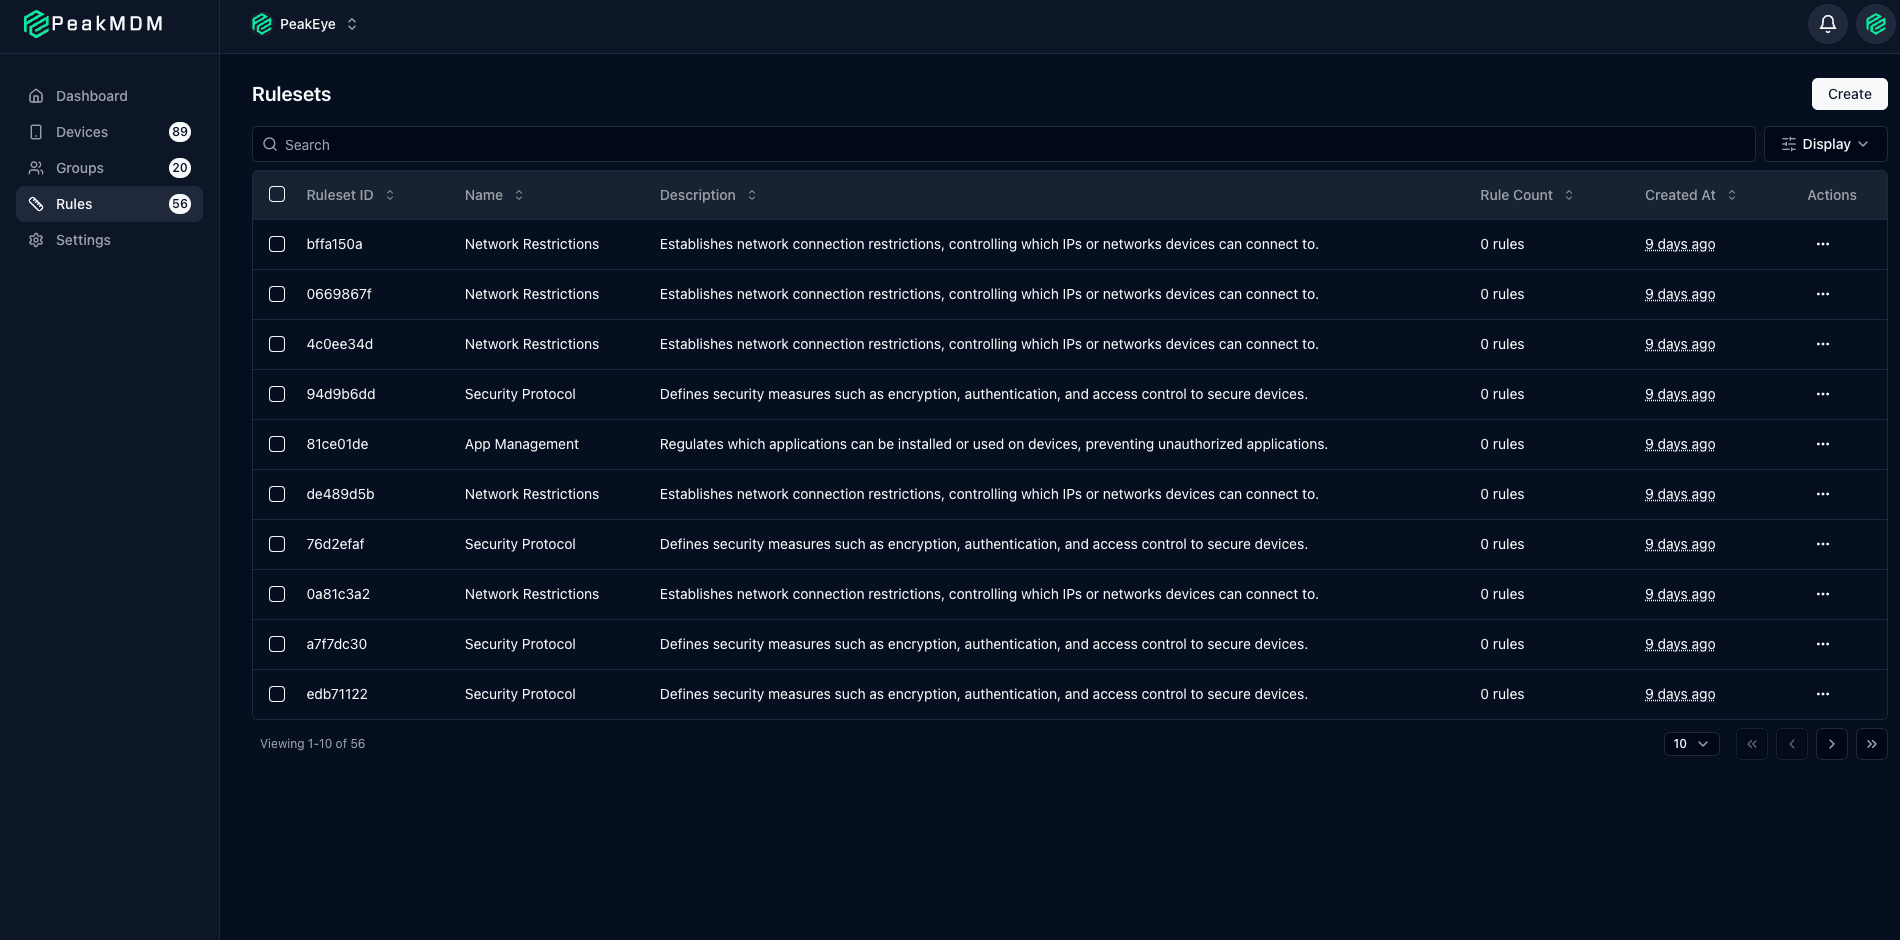The image size is (1900, 940).
Task: Sort the table by Created At
Action: point(1691,195)
